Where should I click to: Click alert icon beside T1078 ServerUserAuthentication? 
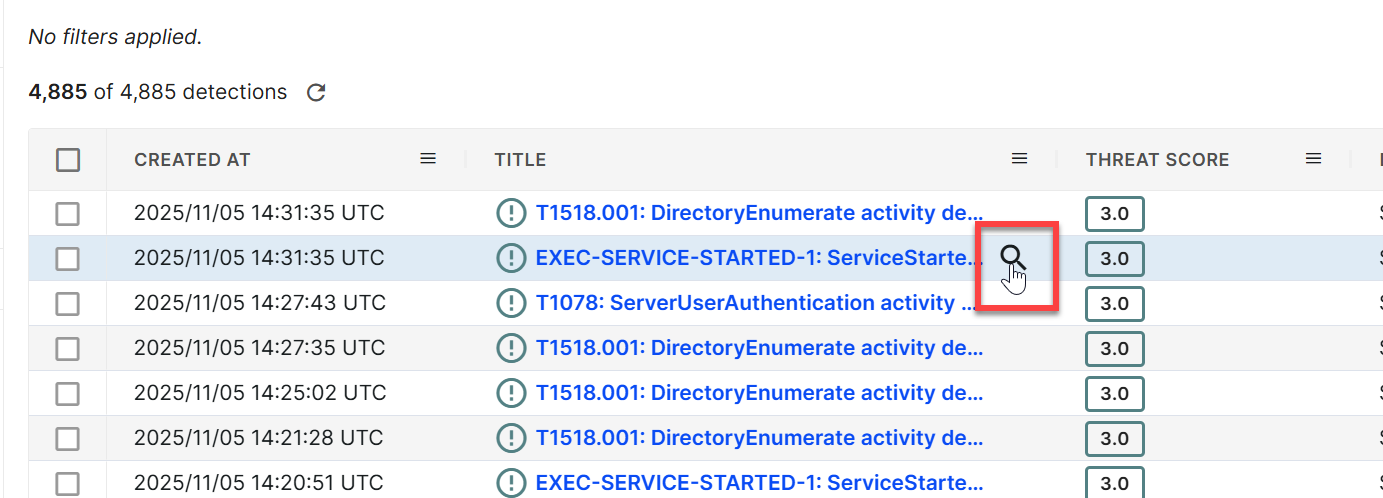tap(511, 303)
